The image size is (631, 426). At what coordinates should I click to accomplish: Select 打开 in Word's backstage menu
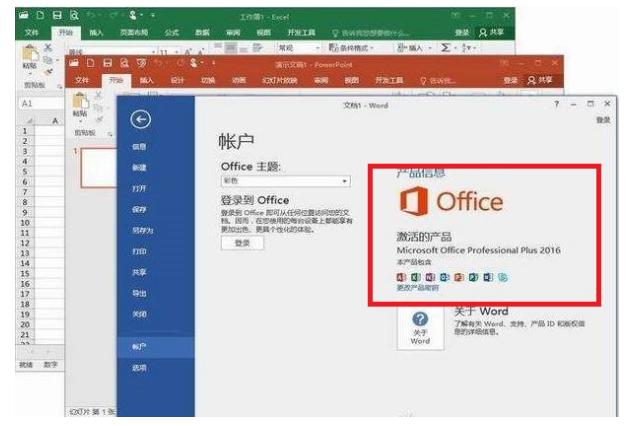point(139,189)
